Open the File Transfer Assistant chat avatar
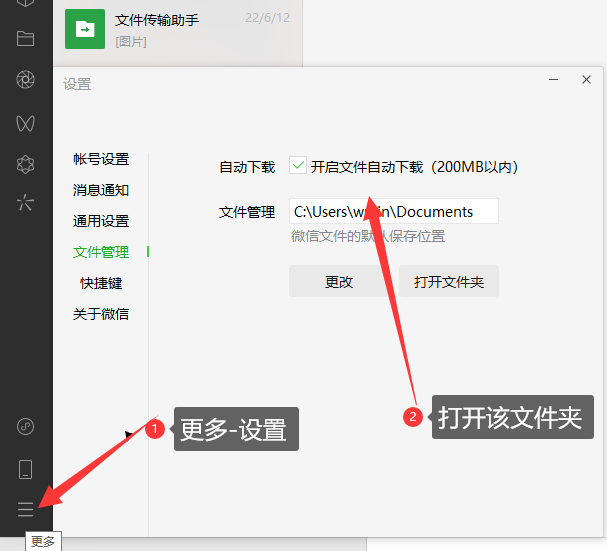The image size is (607, 551). click(x=85, y=29)
